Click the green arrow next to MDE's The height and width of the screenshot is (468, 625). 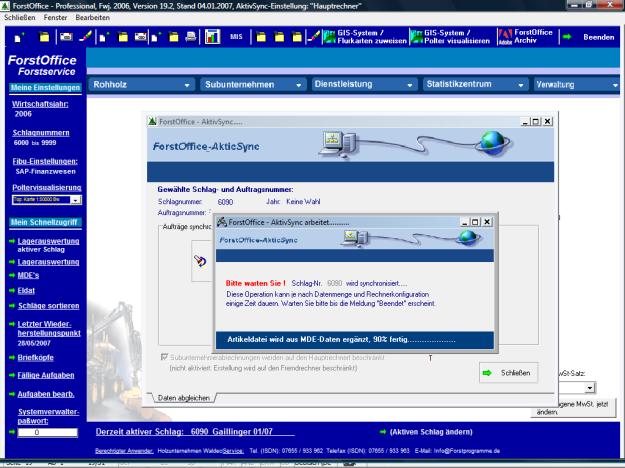coord(12,275)
